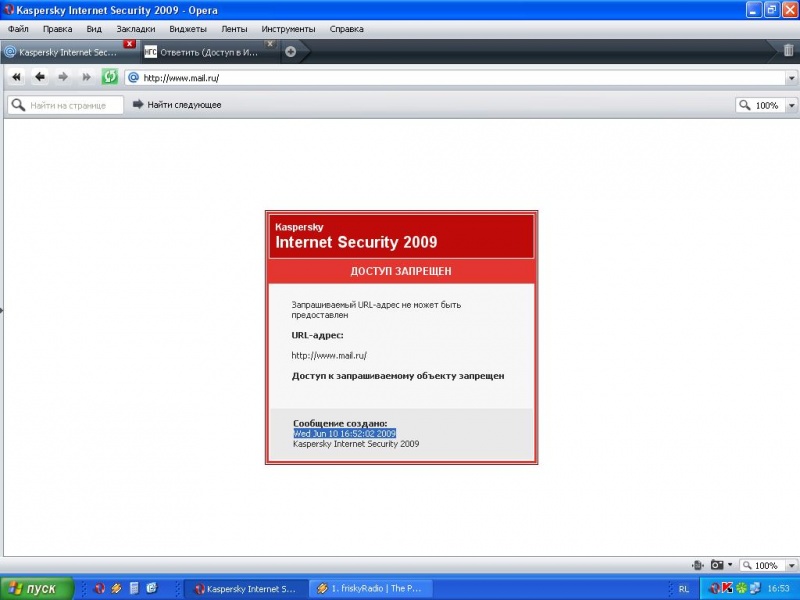Close the Kaspersky Internet Security tab

[x=130, y=44]
